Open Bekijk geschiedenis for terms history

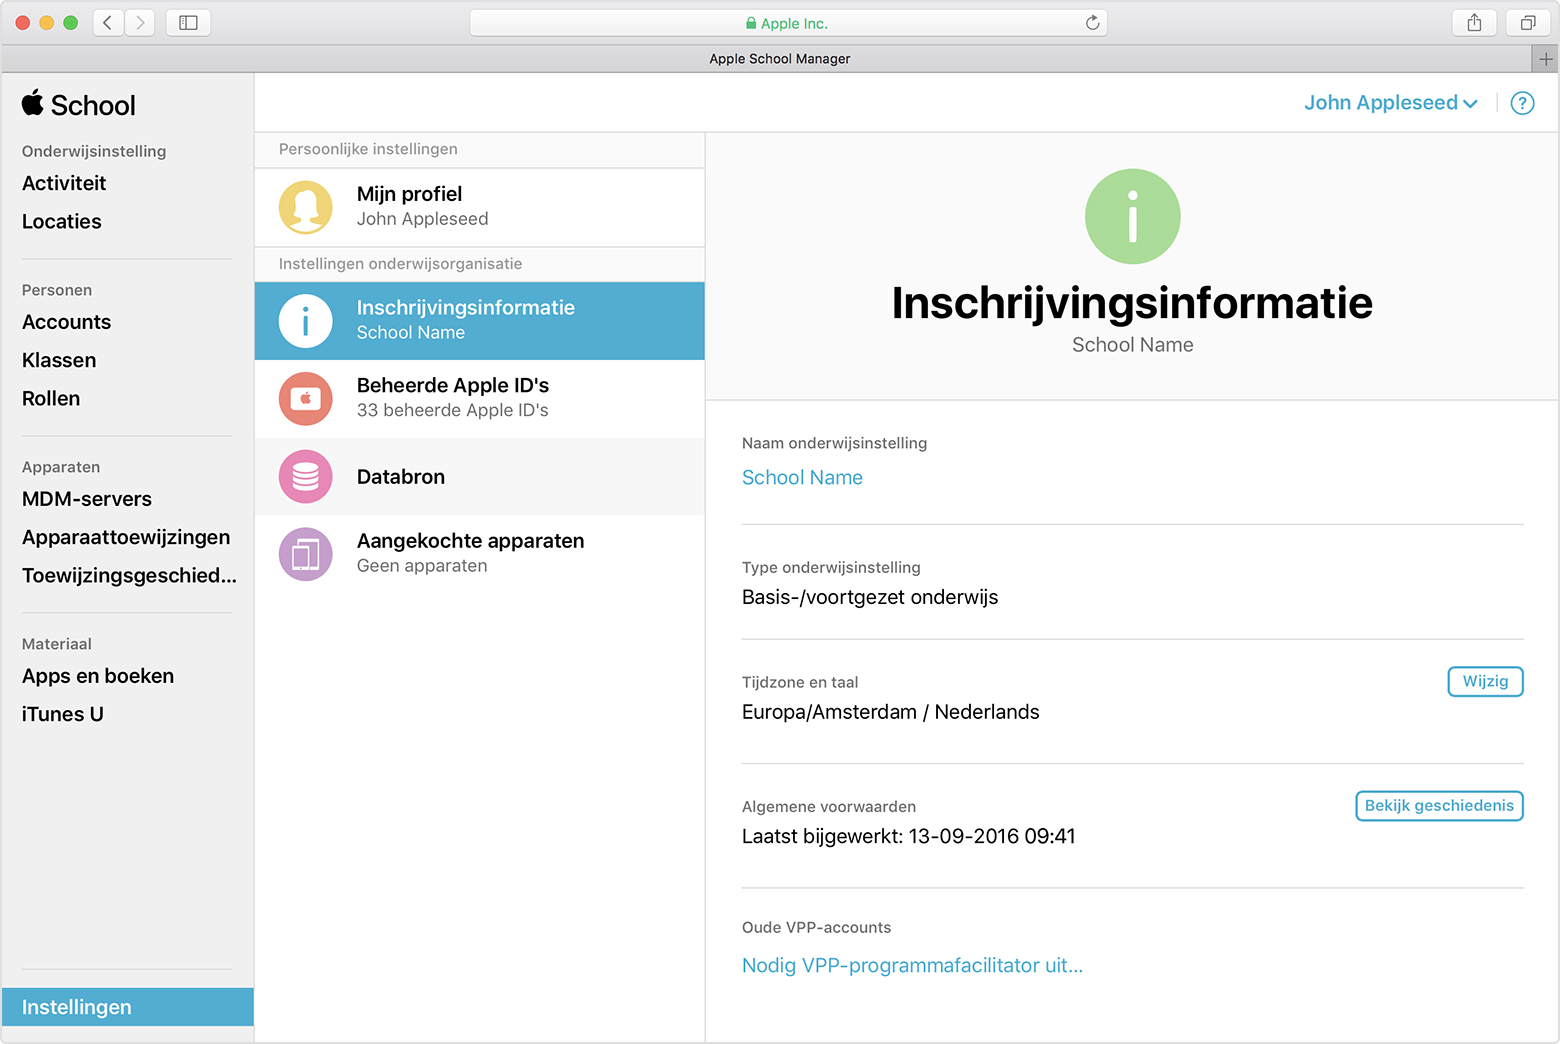(1439, 806)
